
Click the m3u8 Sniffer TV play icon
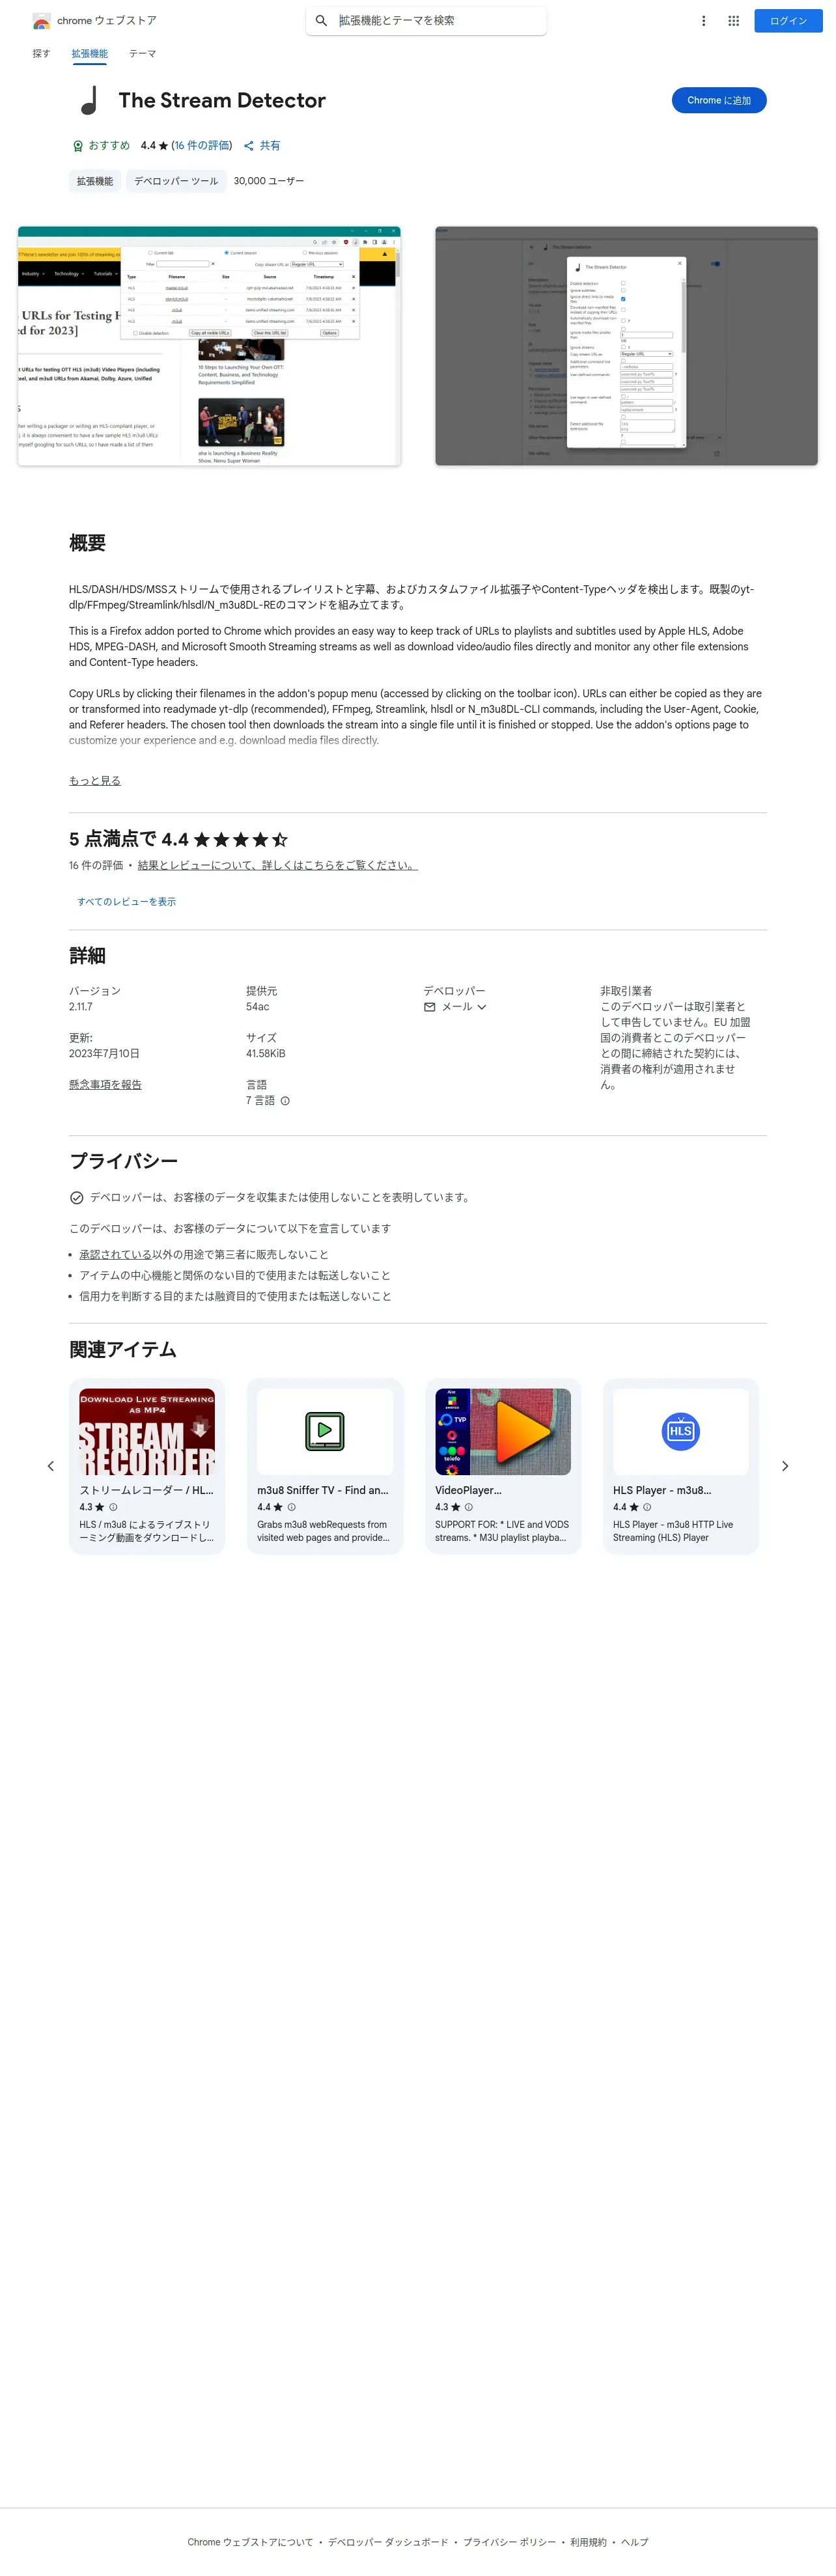tap(325, 1431)
